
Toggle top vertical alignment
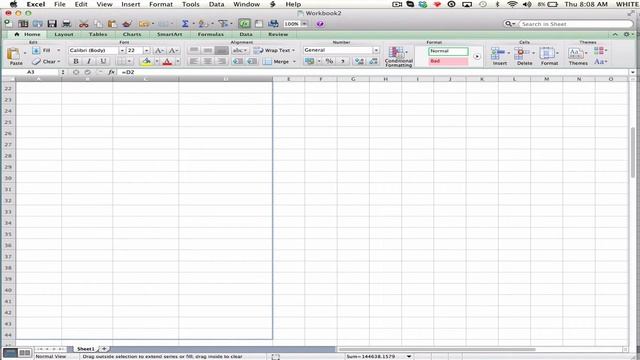pyautogui.click(x=194, y=50)
